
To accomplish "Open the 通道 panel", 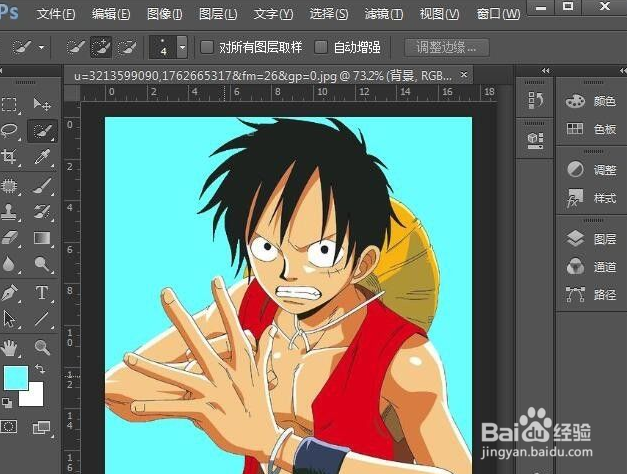I will 591,266.
